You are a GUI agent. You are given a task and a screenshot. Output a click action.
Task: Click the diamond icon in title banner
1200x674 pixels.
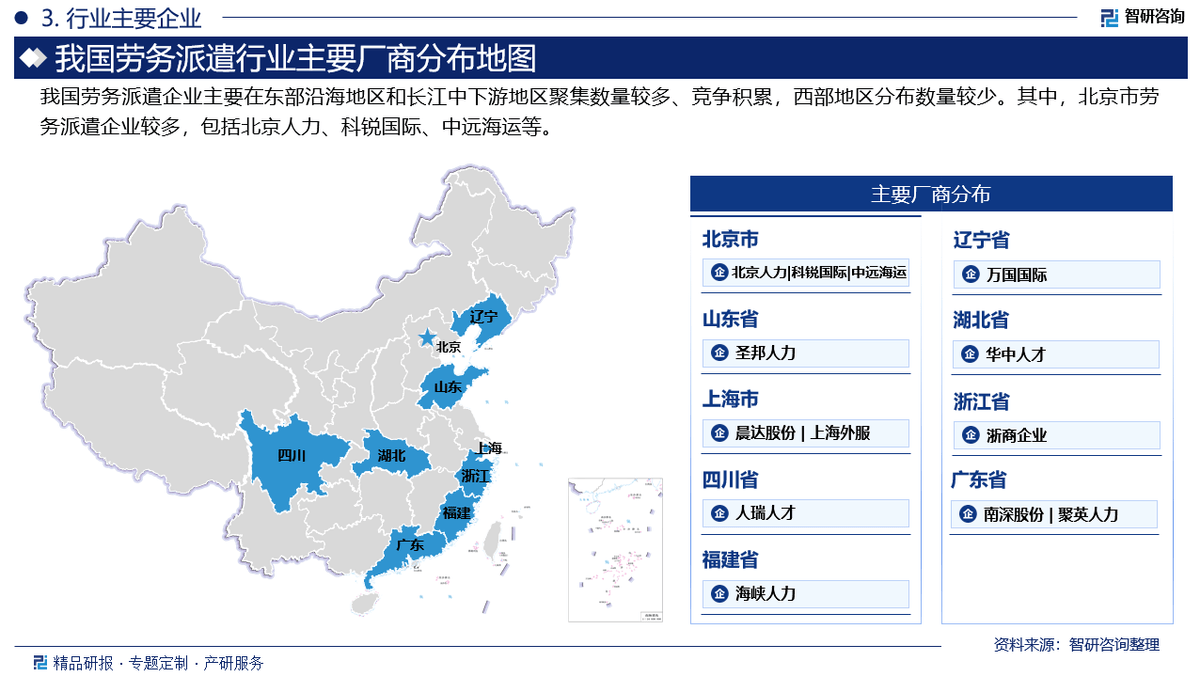(x=33, y=58)
